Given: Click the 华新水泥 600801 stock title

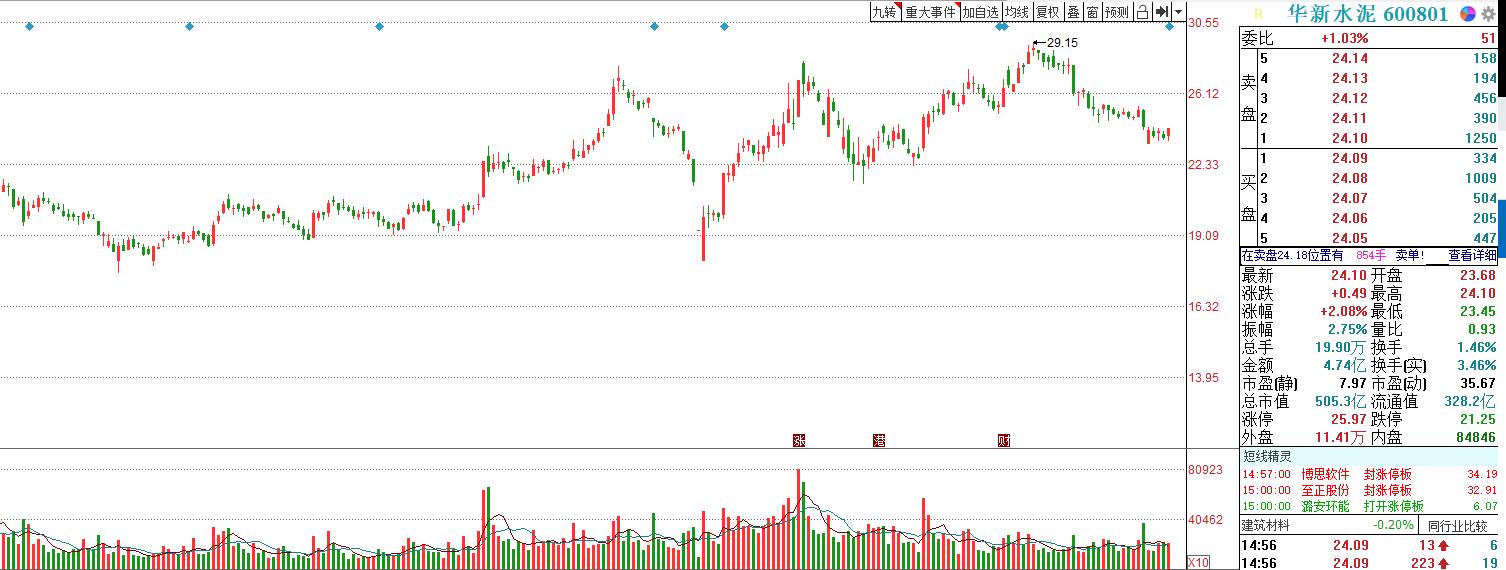Looking at the screenshot, I should click(x=1367, y=14).
